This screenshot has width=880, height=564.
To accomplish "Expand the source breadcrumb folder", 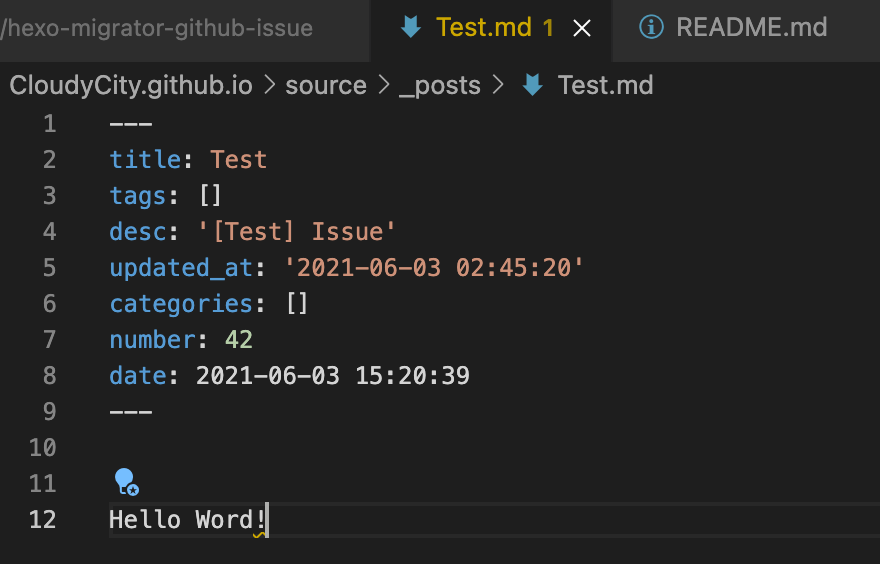I will 326,85.
